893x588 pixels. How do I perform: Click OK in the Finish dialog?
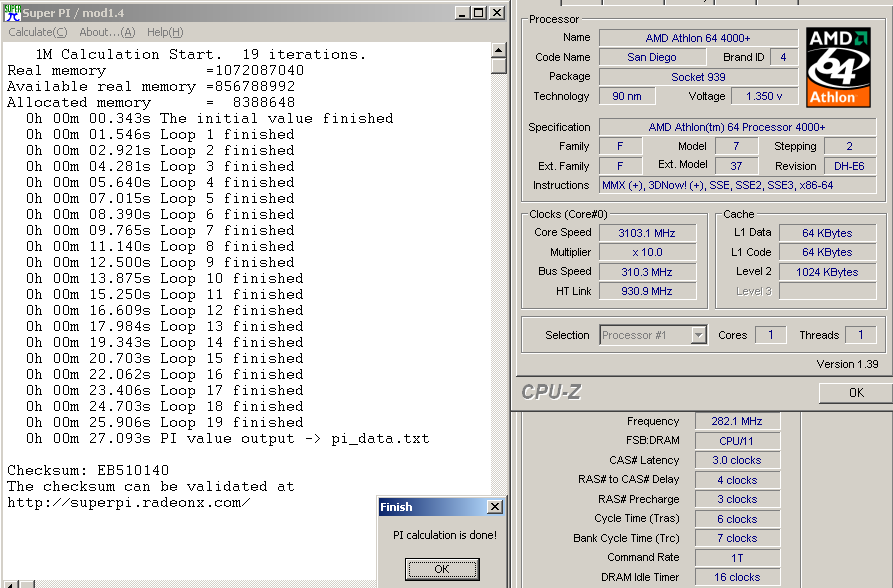(x=442, y=569)
